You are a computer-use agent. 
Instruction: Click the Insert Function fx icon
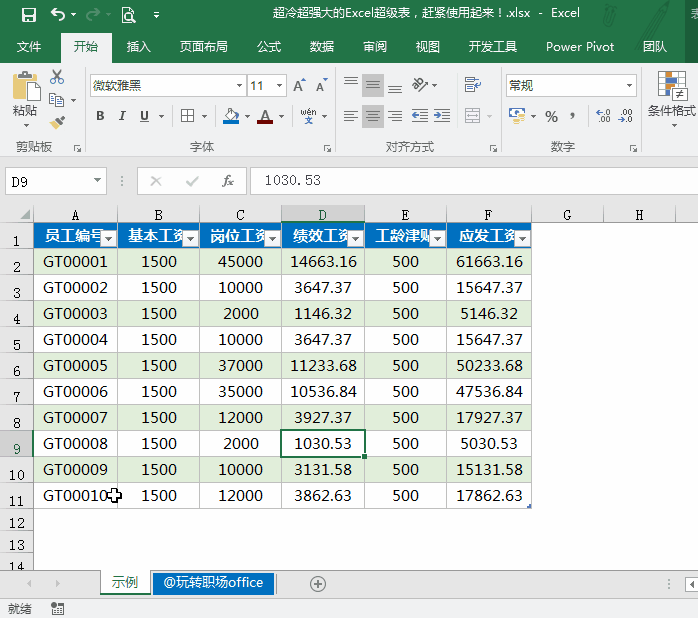[x=228, y=181]
